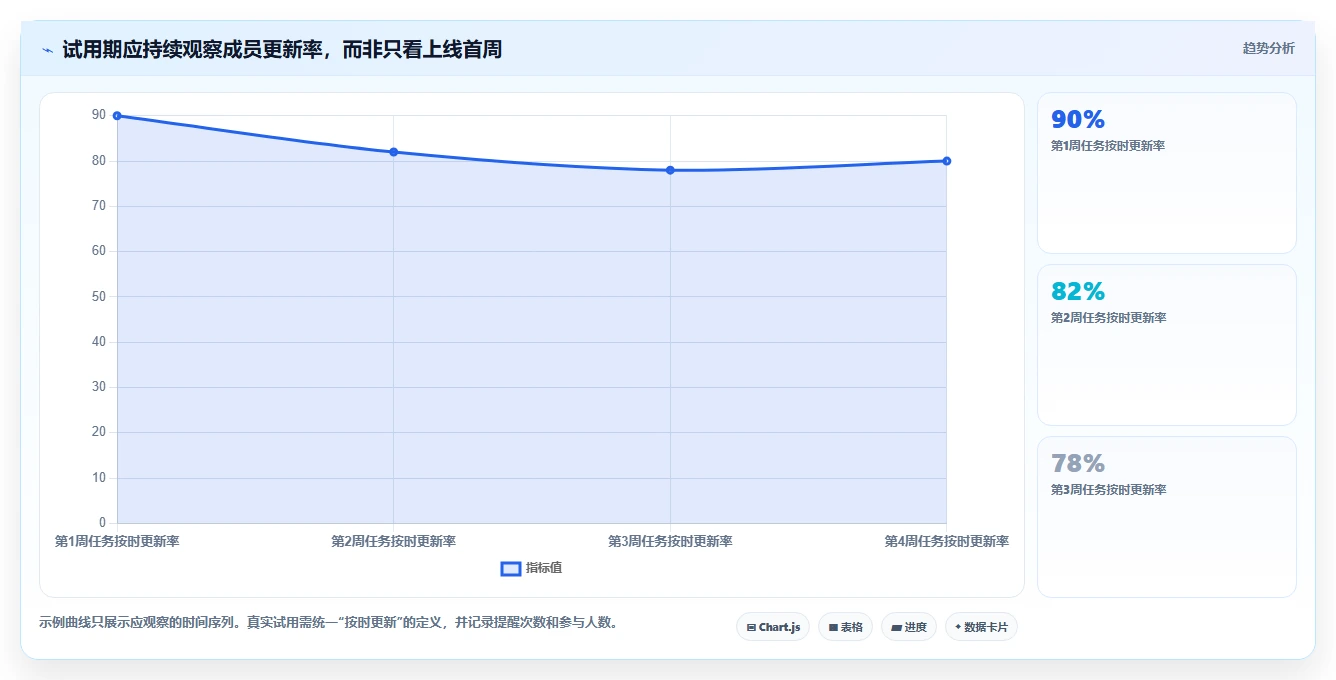Click y-axis tick label 30
This screenshot has width=1336, height=680.
99,387
